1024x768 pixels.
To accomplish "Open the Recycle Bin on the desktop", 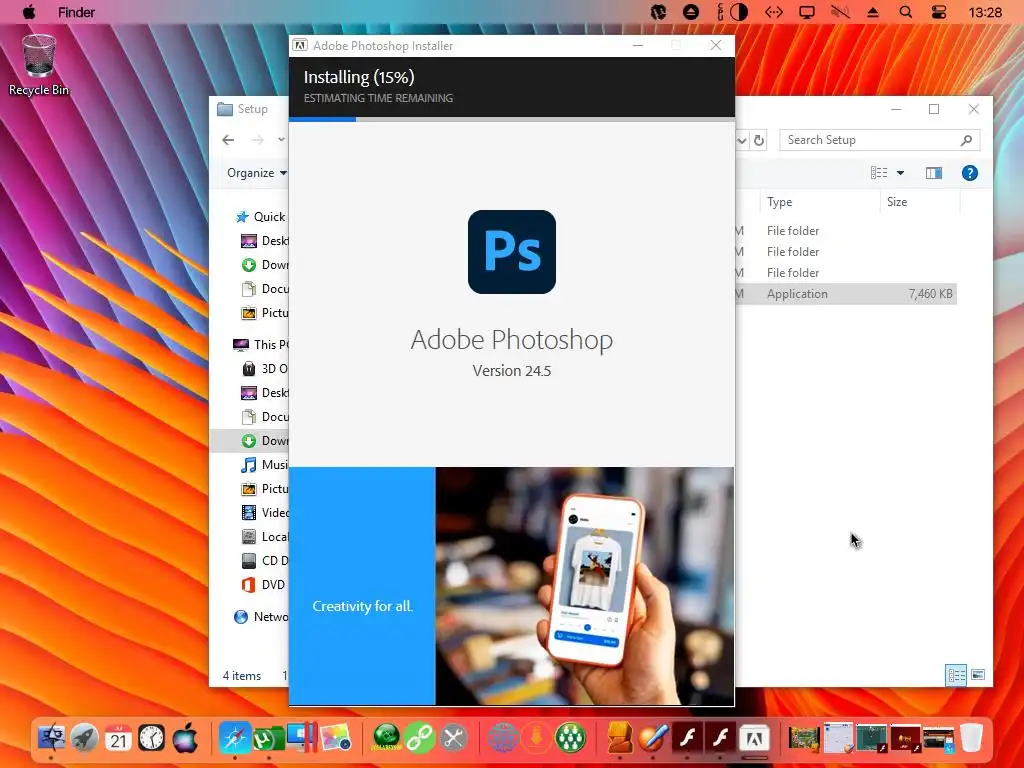I will click(x=39, y=65).
